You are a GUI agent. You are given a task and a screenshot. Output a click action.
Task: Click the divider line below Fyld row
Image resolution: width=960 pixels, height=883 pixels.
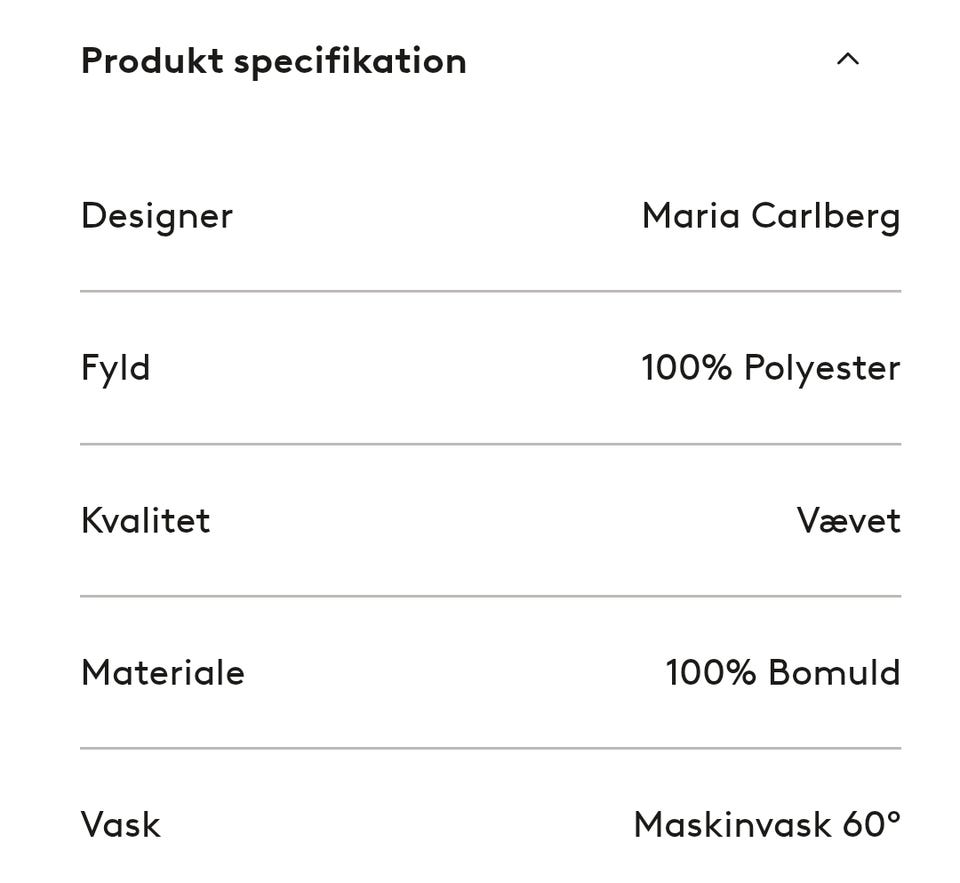[x=490, y=443]
